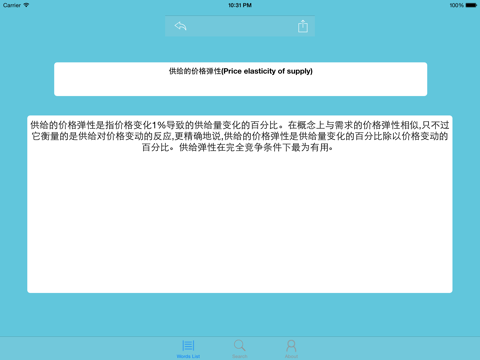This screenshot has height=360, width=480.
Task: Switch to the Search tab label
Action: point(240,356)
